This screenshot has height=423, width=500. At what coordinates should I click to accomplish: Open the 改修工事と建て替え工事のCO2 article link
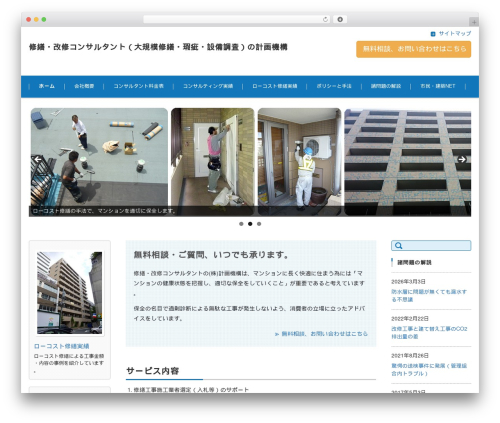[x=429, y=332]
